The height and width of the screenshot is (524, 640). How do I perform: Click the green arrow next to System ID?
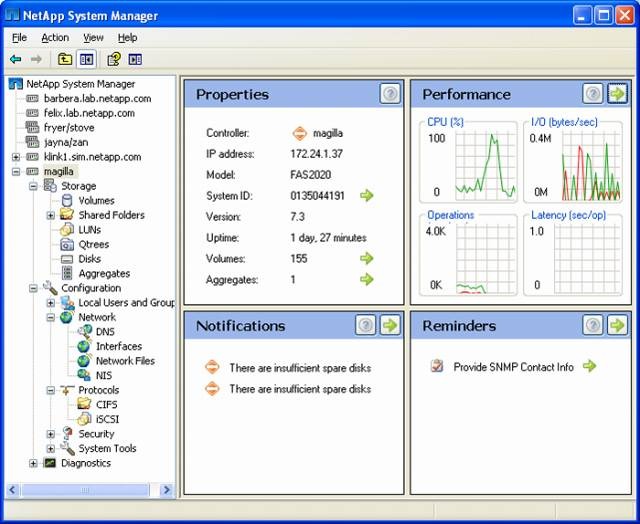[367, 195]
